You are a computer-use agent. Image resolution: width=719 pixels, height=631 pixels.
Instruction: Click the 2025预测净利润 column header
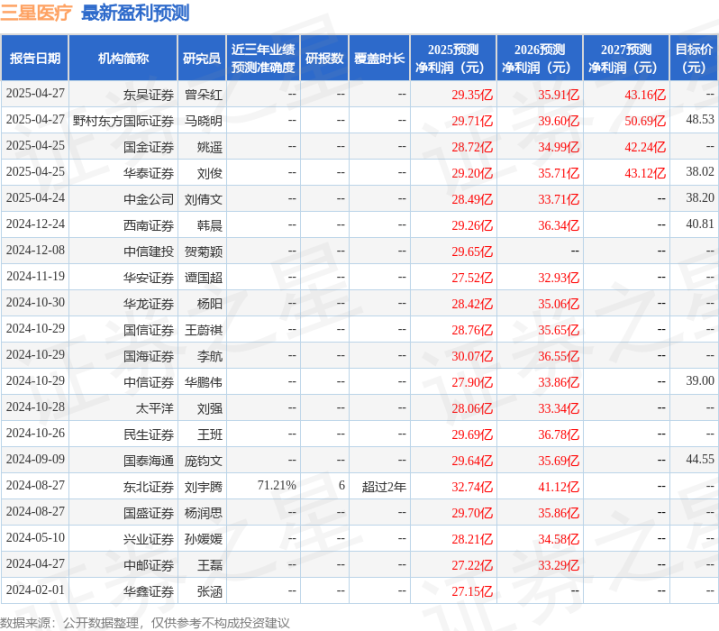tap(453, 58)
